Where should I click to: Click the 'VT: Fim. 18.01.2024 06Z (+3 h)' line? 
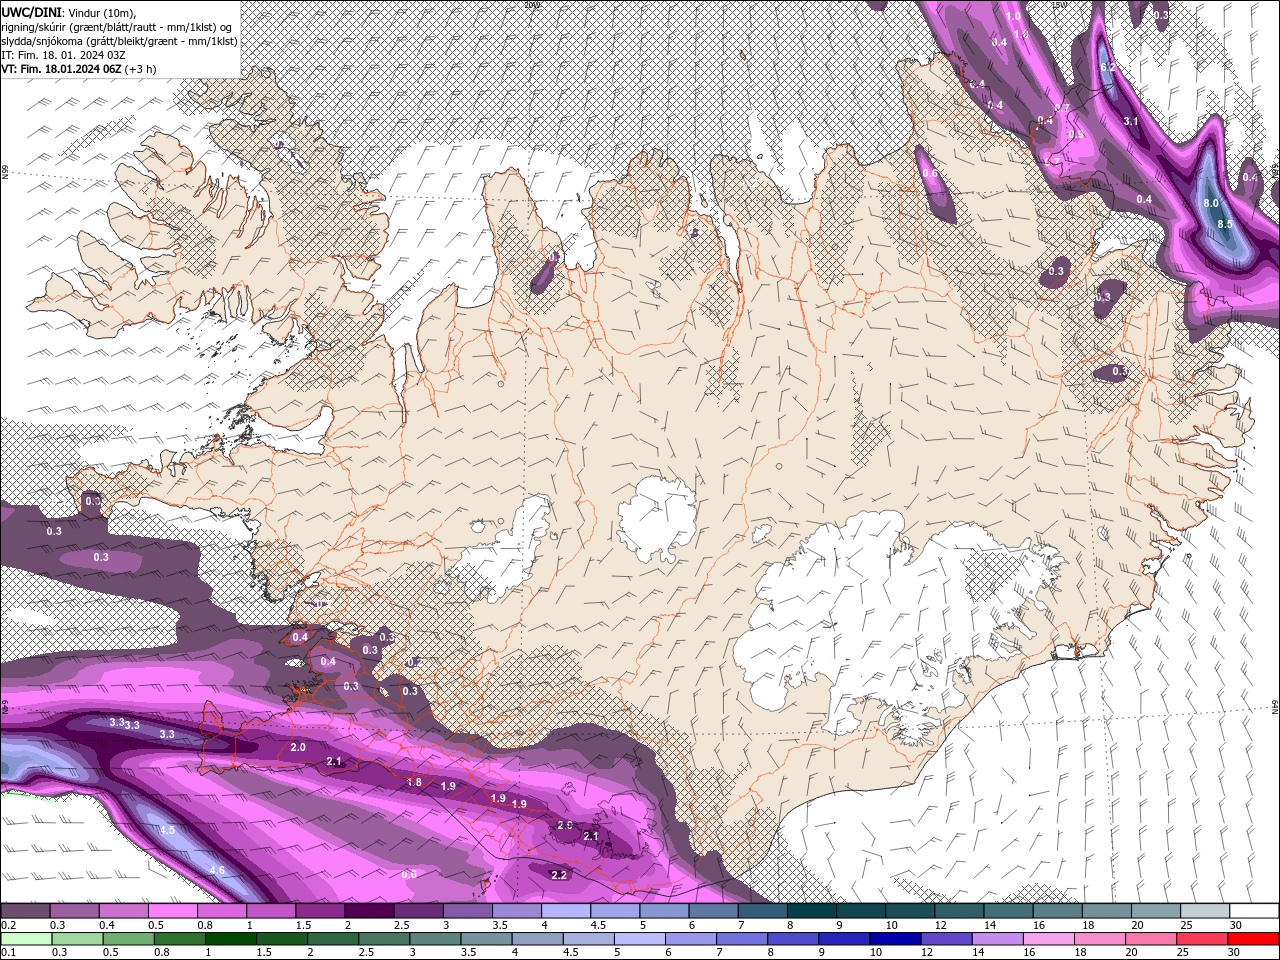(x=78, y=69)
